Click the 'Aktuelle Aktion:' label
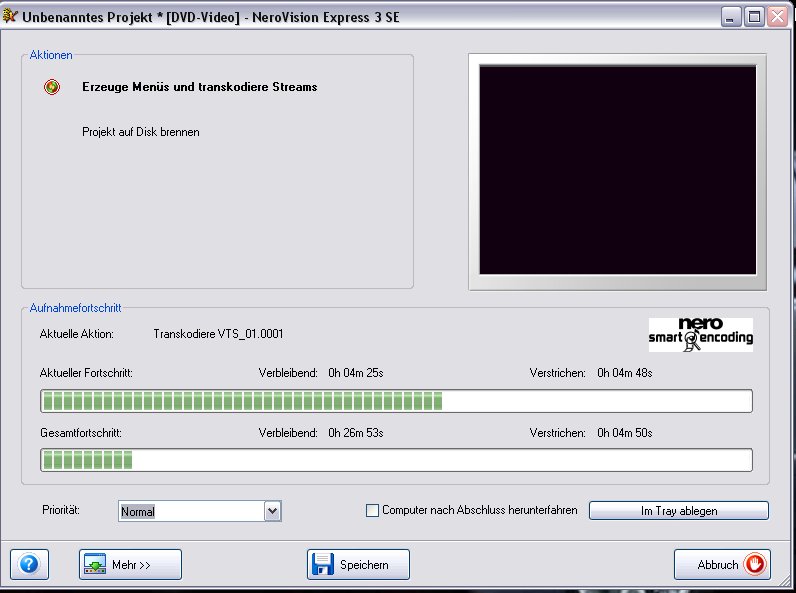796x593 pixels. [77, 334]
